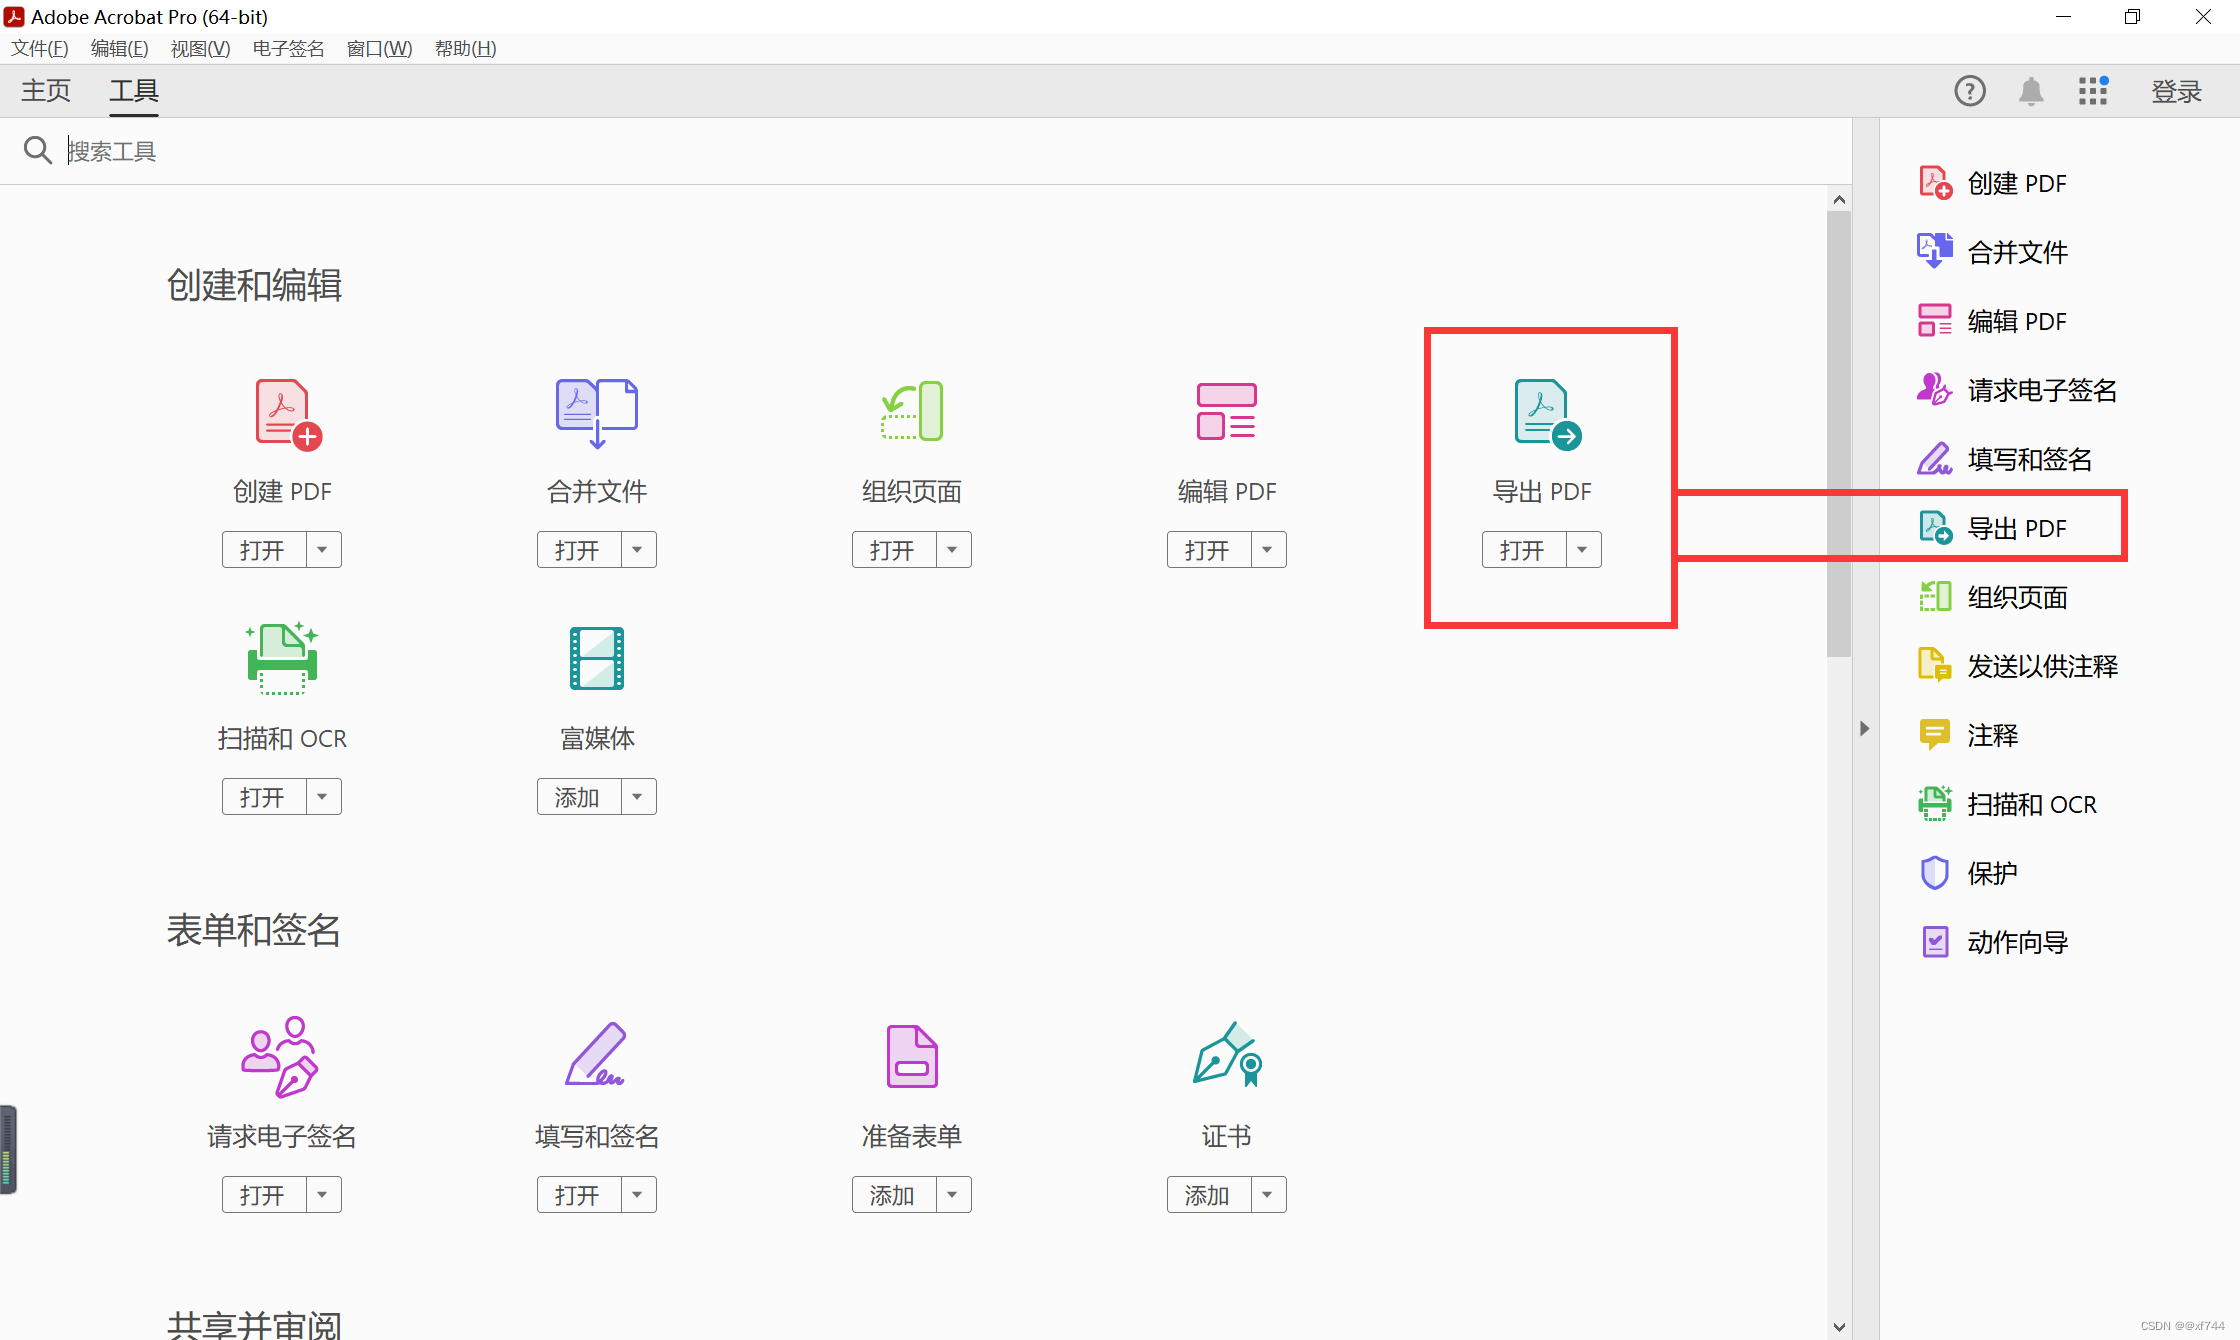The height and width of the screenshot is (1340, 2240).
Task: Click the 保护 shield icon in the sidebar
Action: coord(1936,872)
